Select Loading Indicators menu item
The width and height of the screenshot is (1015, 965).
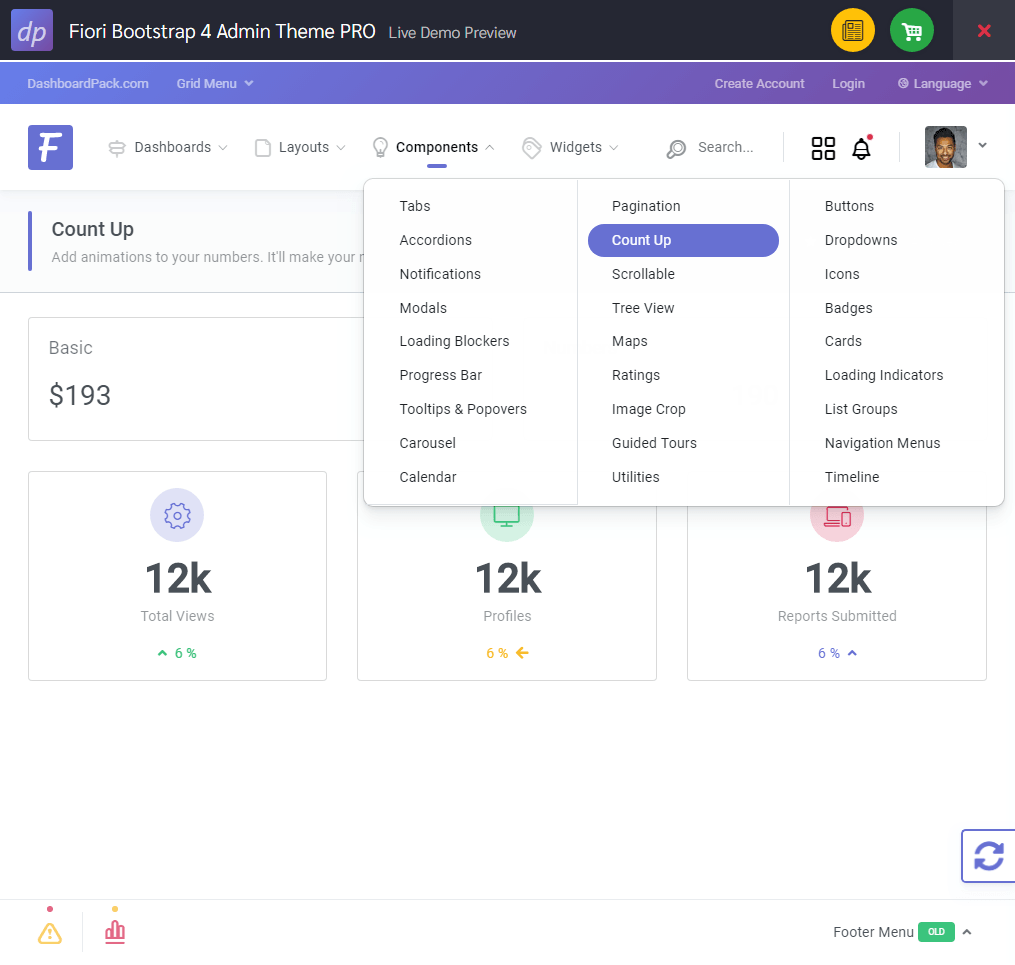[x=883, y=375]
